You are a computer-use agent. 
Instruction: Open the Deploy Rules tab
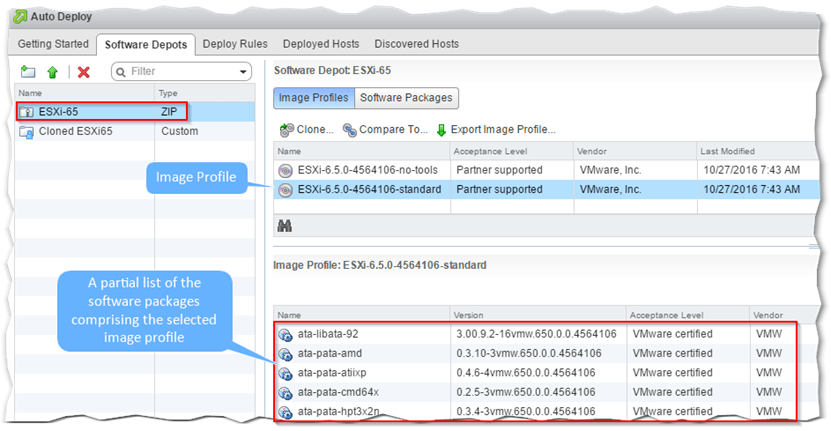[235, 44]
